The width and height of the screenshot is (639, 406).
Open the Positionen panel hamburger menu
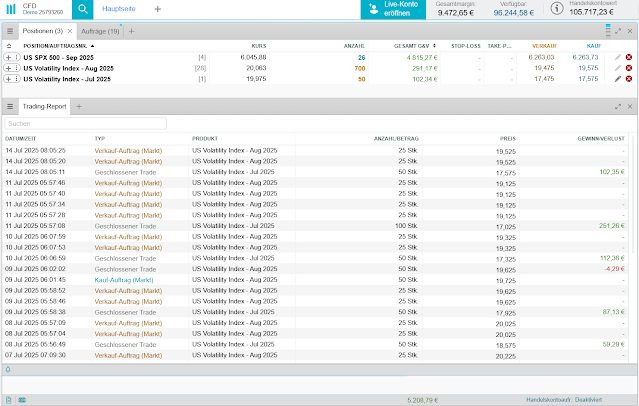(10, 31)
